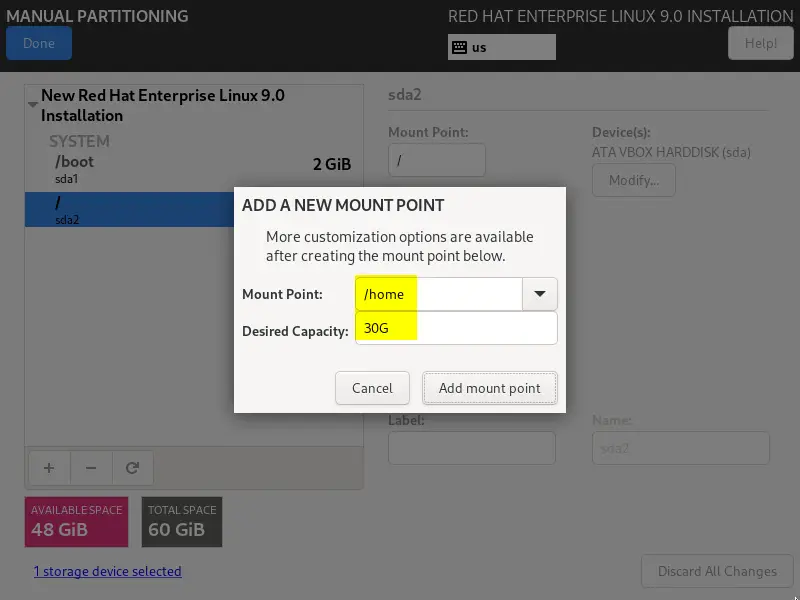
Task: Click the empty Label input field
Action: coord(472,448)
